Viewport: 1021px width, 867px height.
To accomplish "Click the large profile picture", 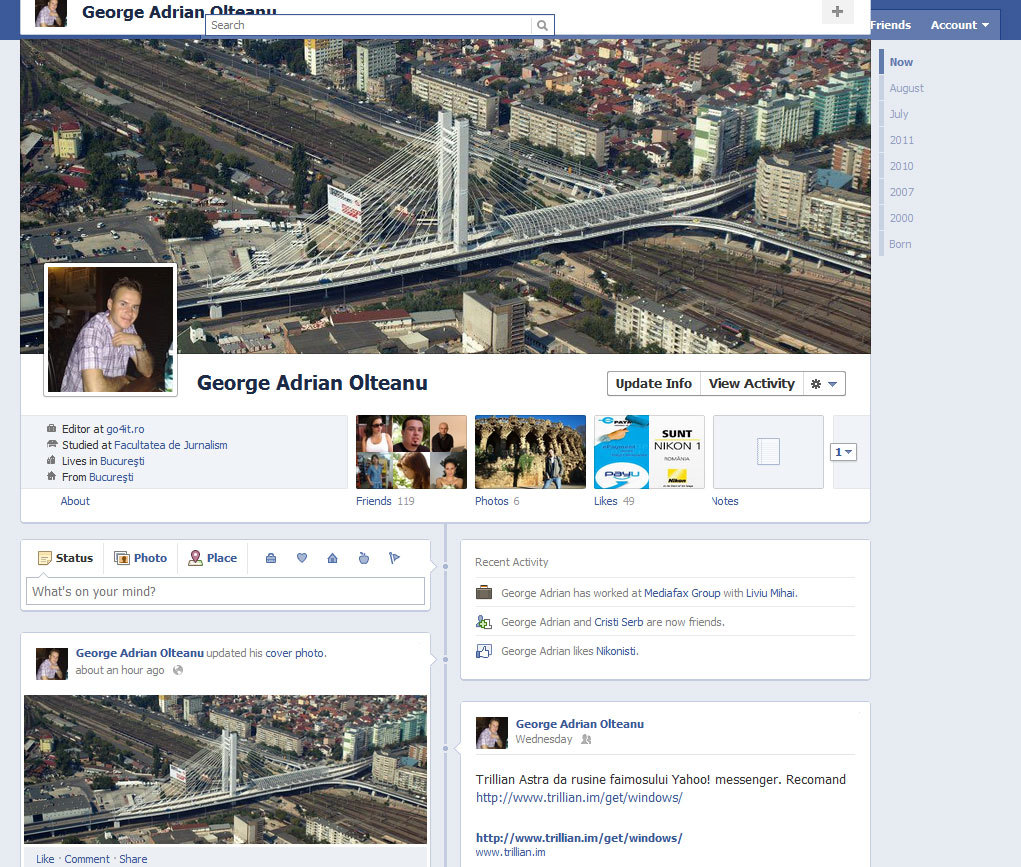I will coord(111,330).
